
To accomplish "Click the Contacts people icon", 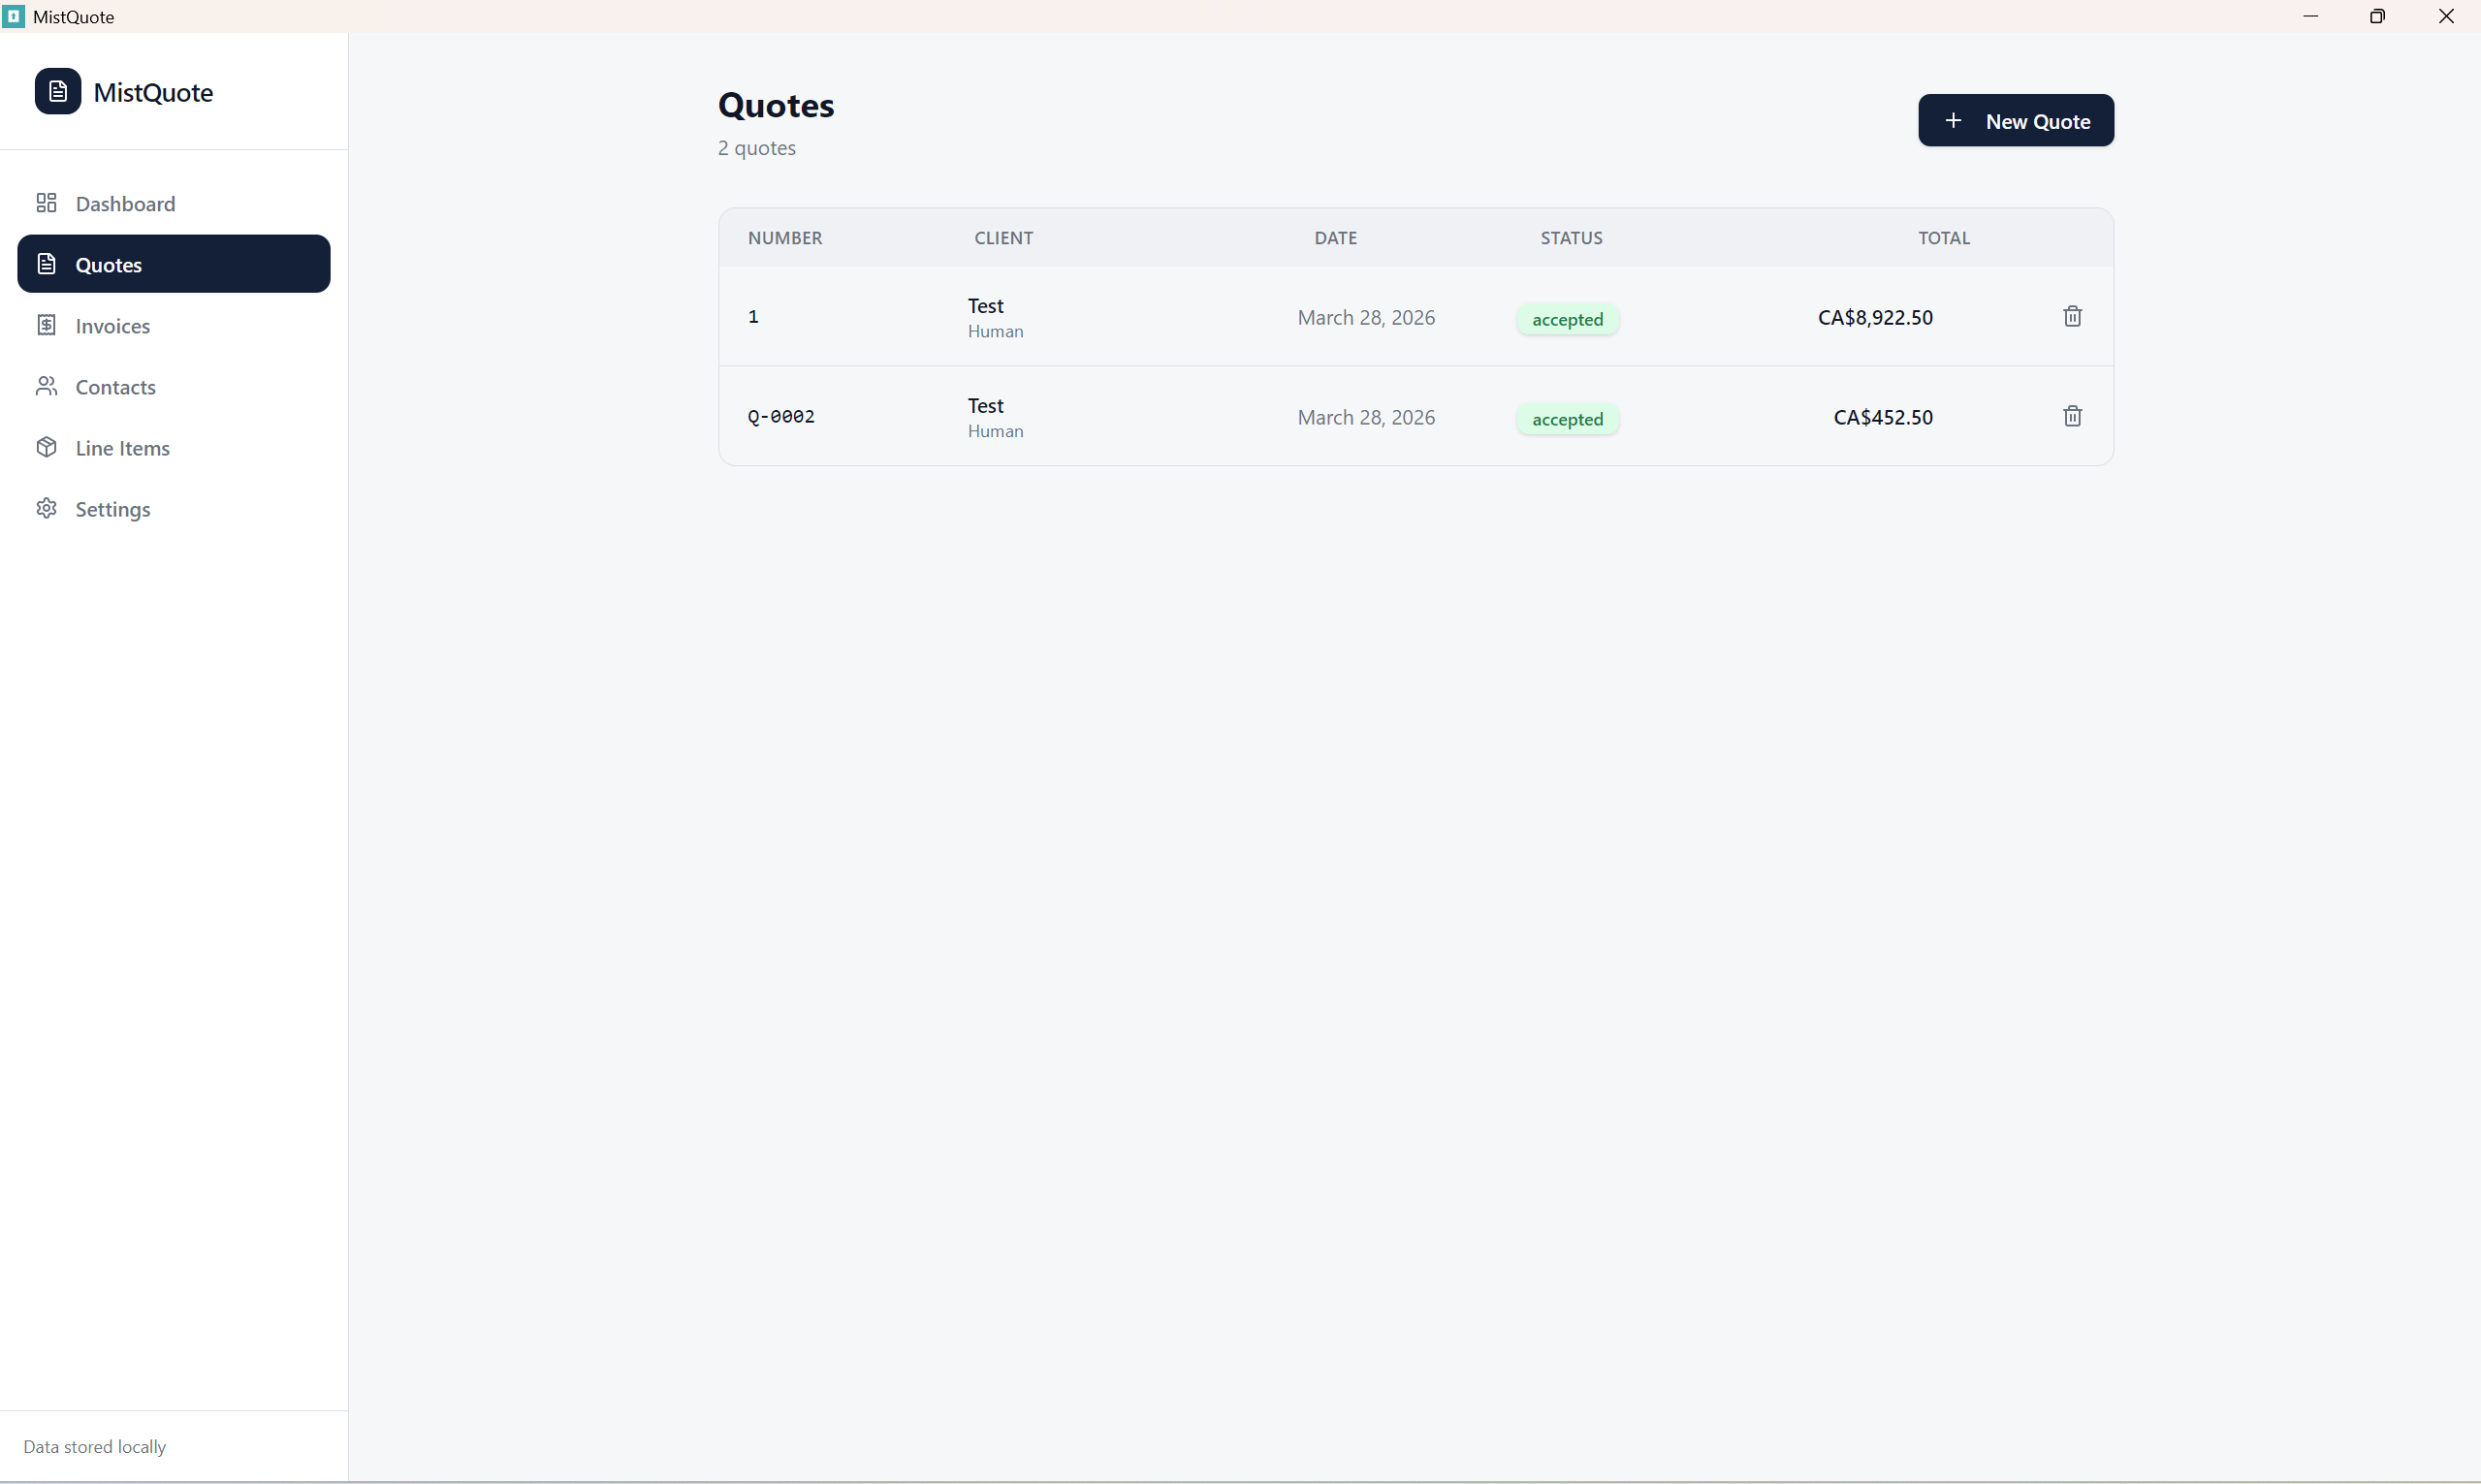I will [x=46, y=386].
